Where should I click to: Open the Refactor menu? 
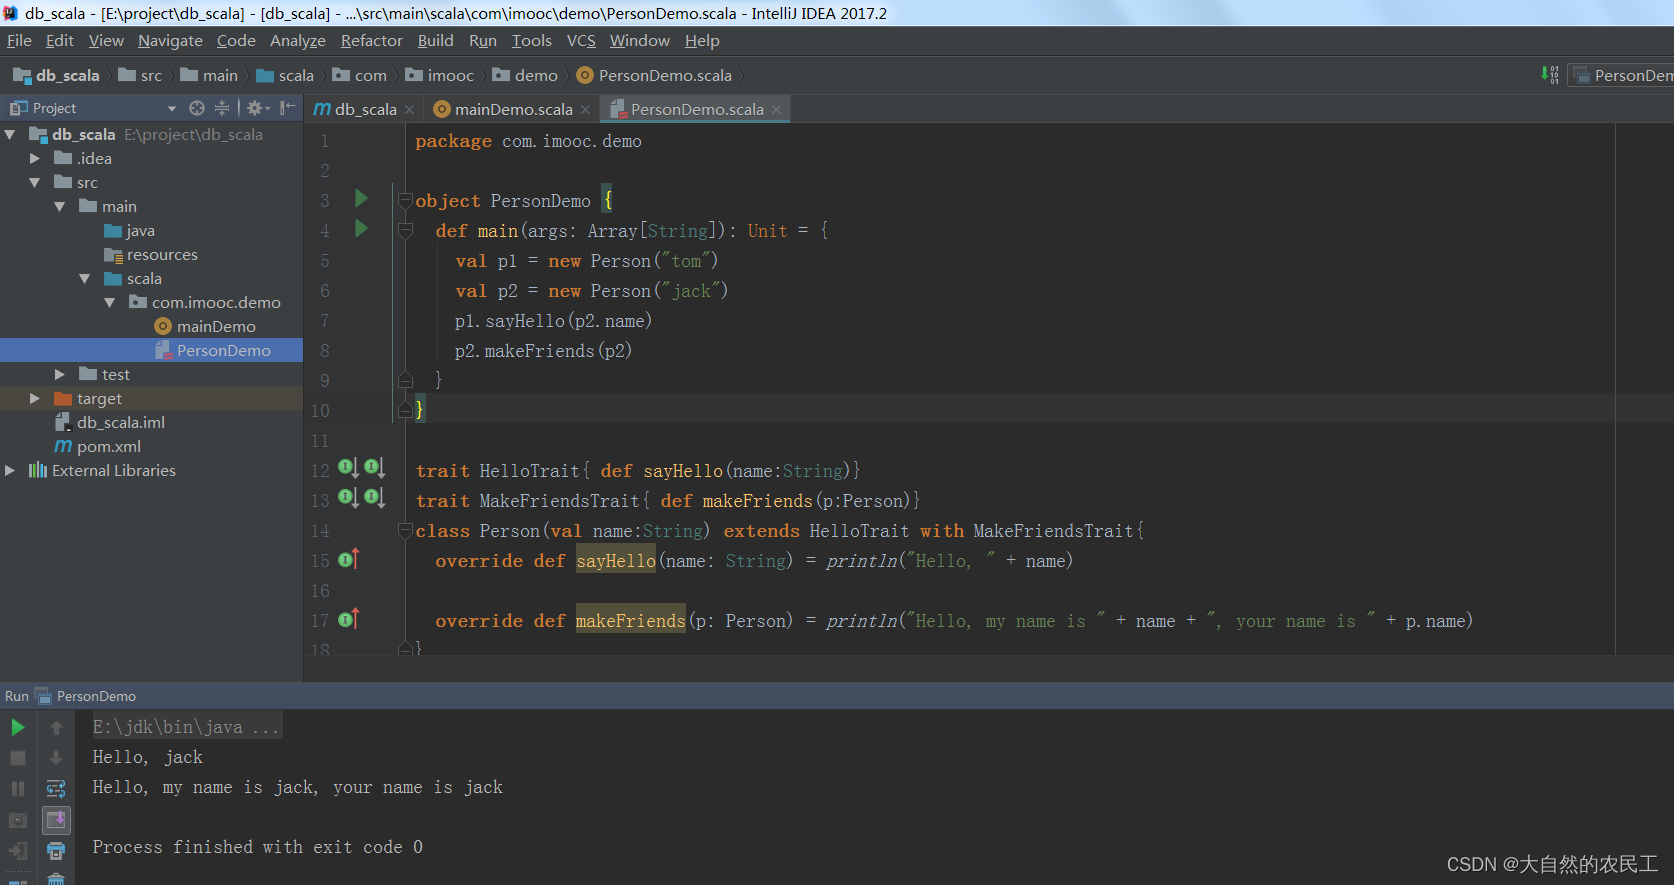click(371, 41)
